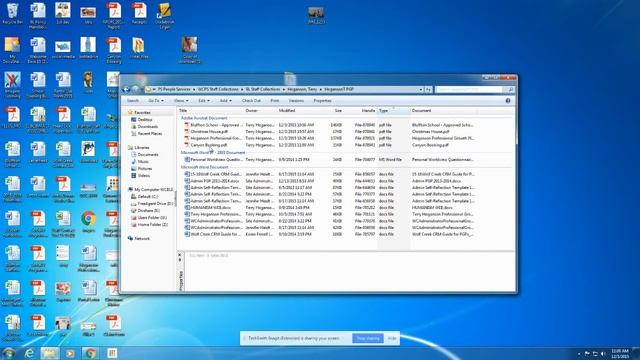Collapse the Adobe Acrobat Document group
This screenshot has width=640, height=360.
tap(204, 118)
